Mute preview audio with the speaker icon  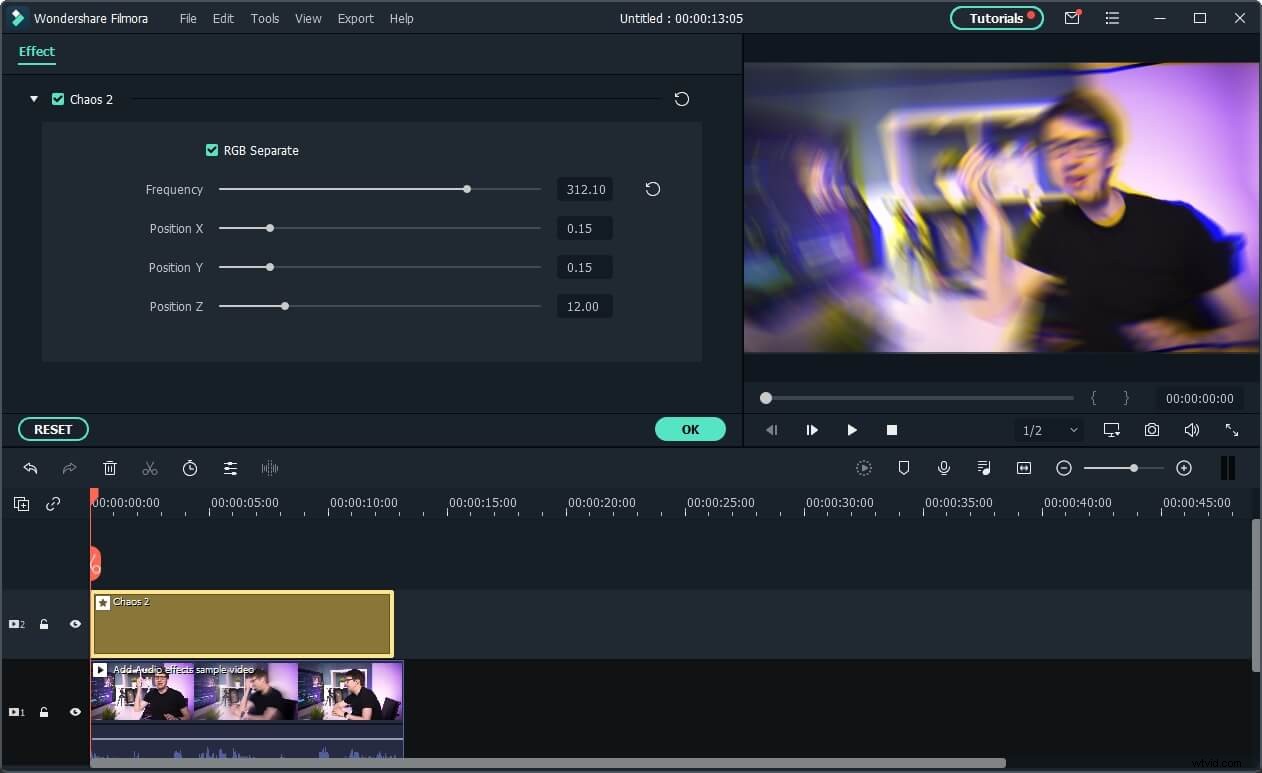tap(1192, 429)
